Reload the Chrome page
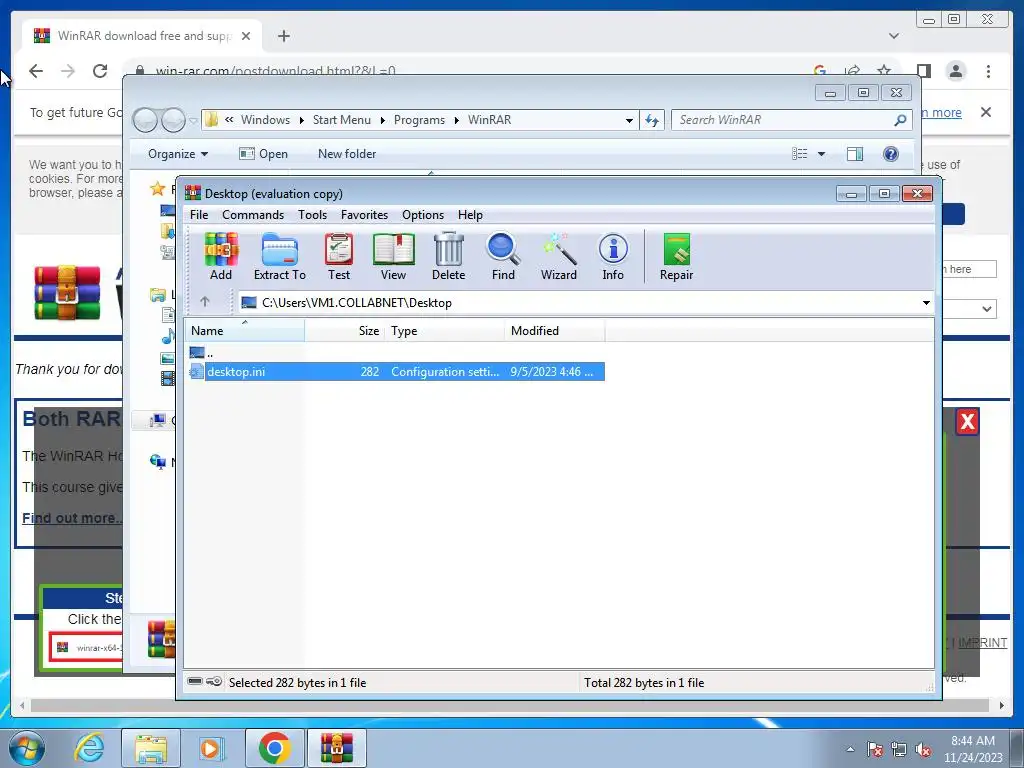 100,71
